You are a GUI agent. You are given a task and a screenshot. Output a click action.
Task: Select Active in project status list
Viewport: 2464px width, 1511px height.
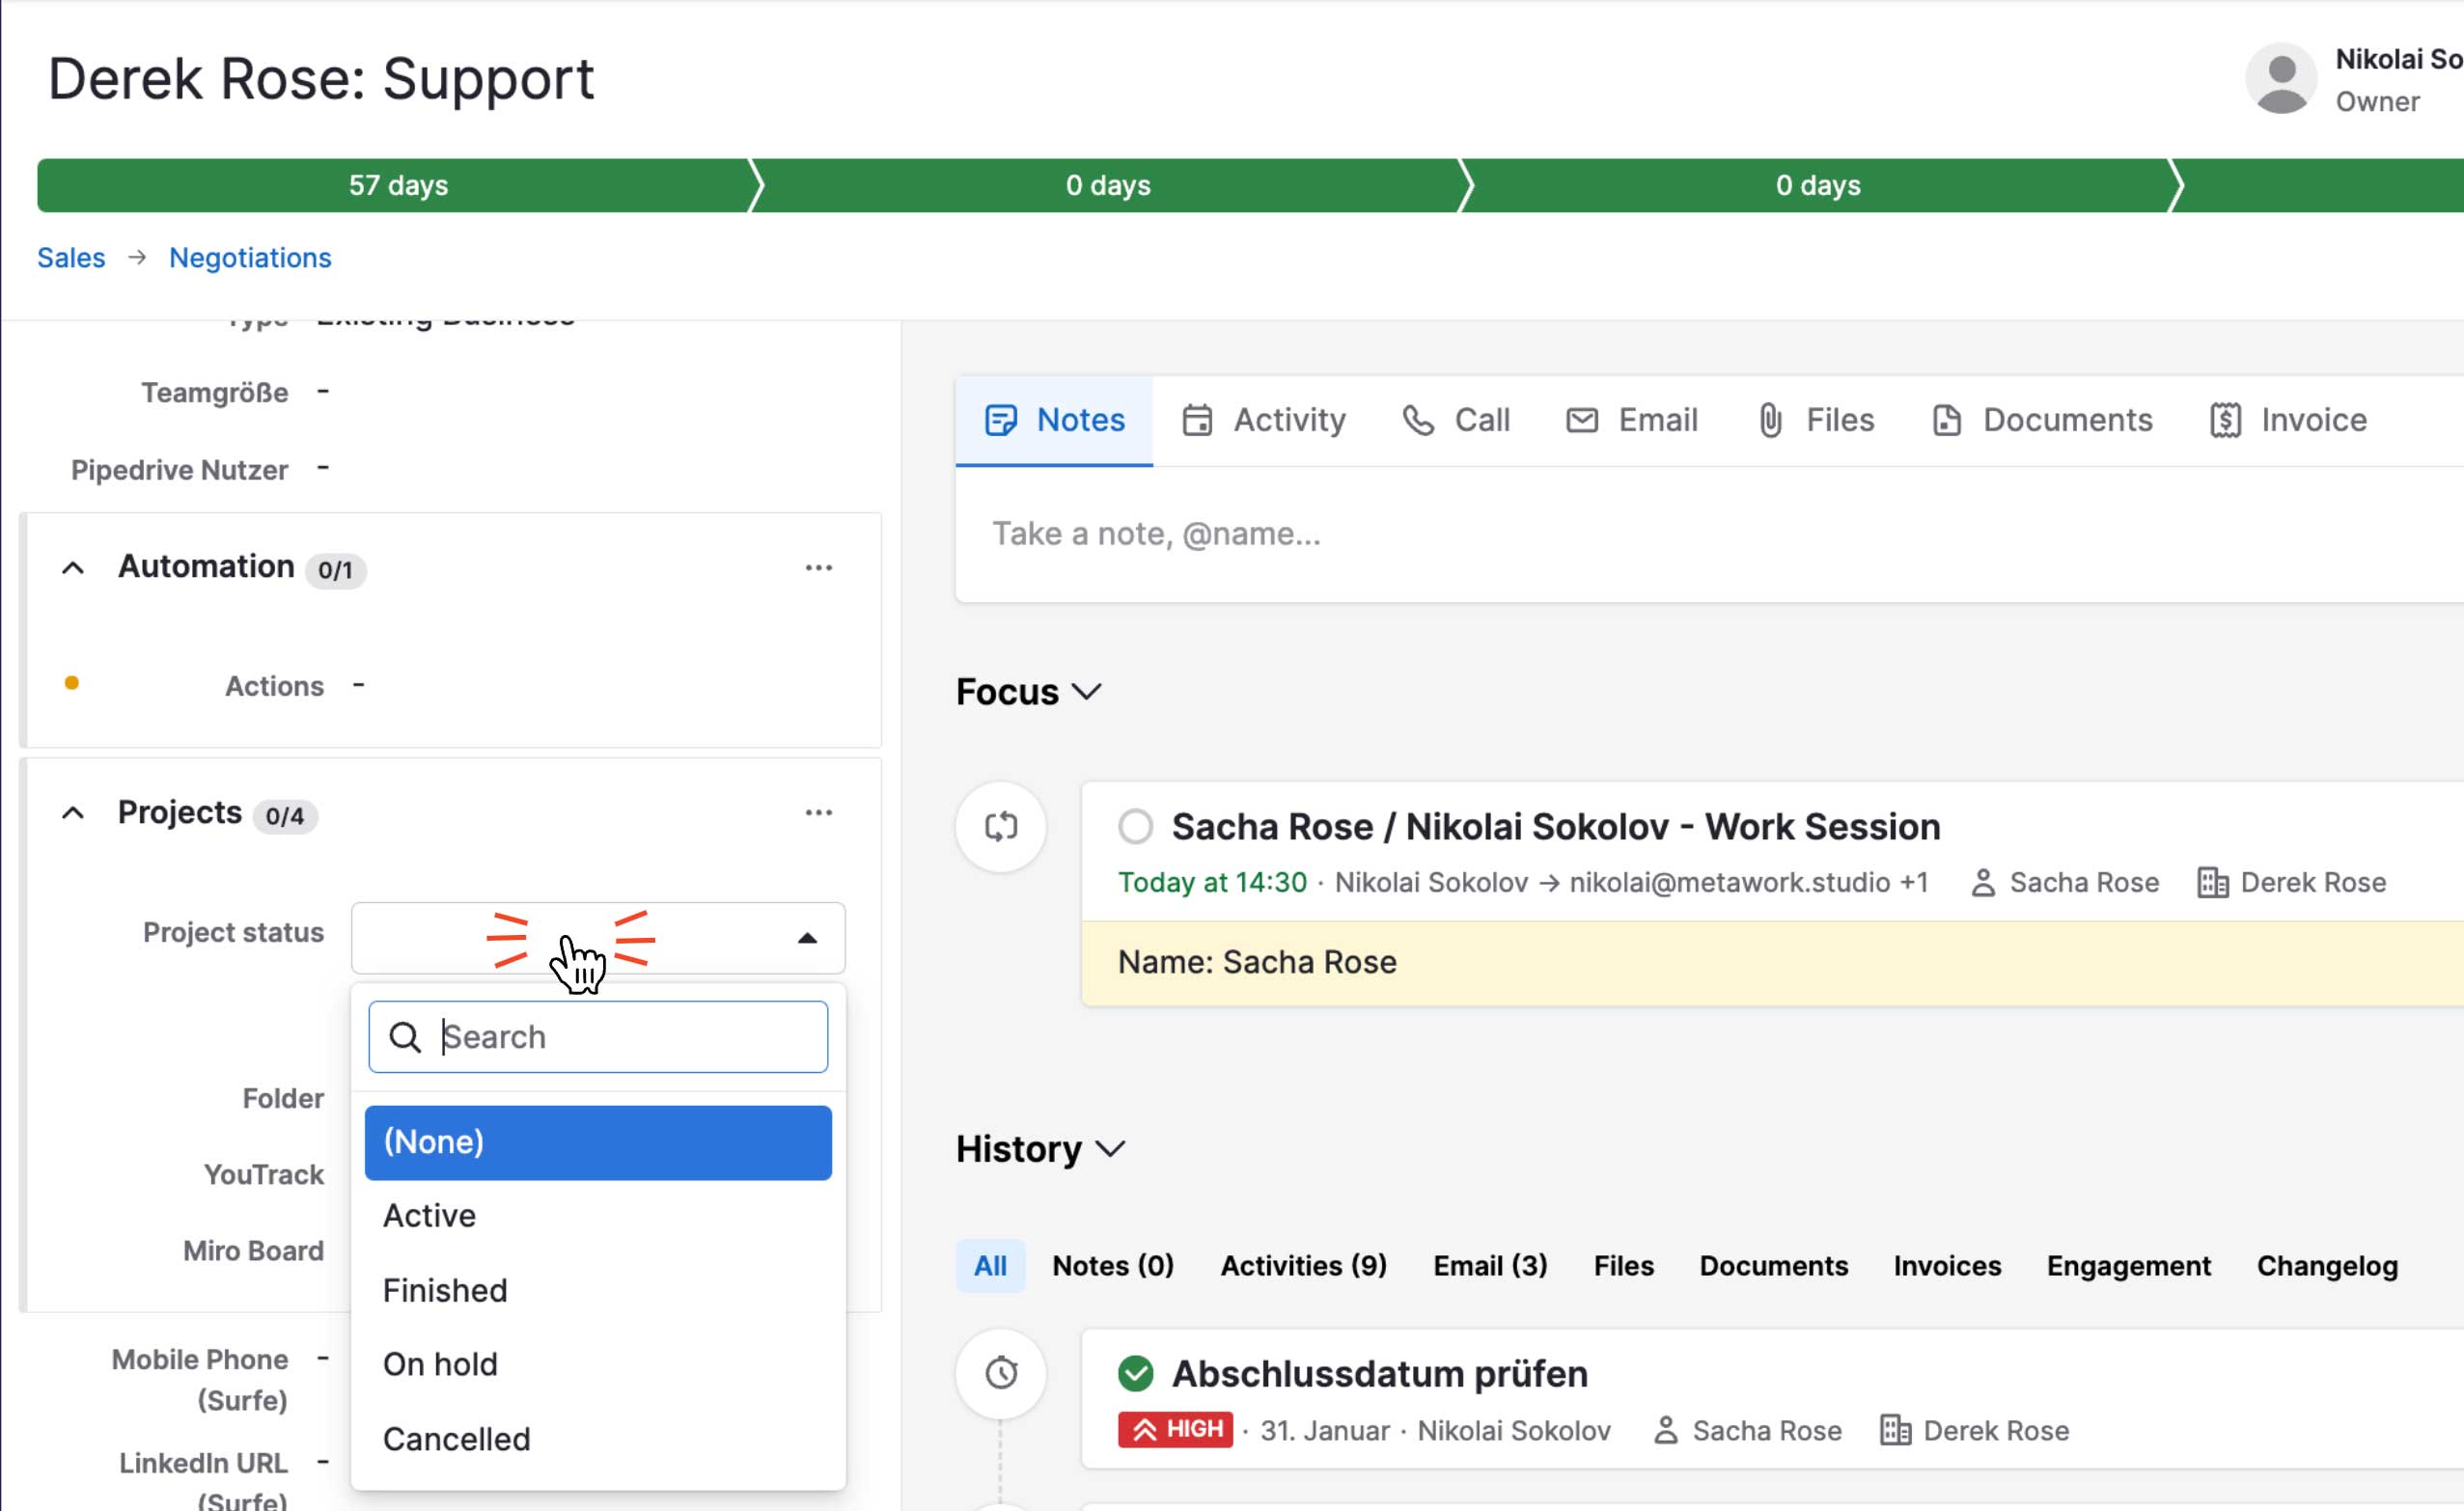(430, 1216)
